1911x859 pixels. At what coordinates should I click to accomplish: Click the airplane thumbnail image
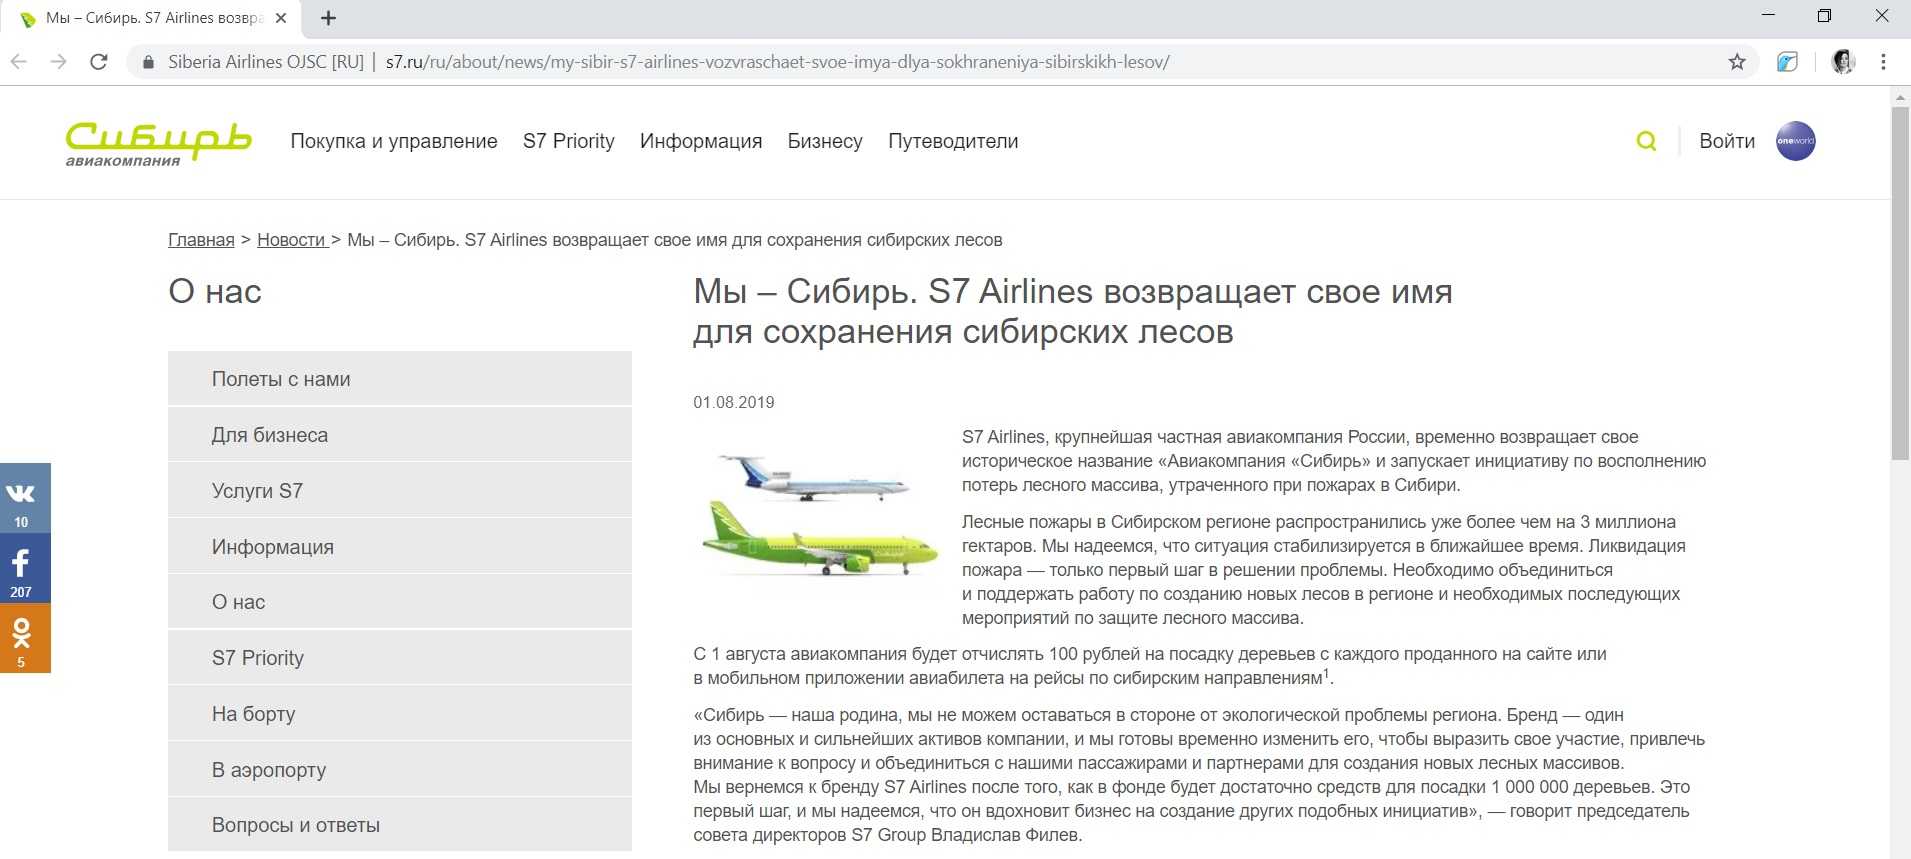tap(819, 516)
